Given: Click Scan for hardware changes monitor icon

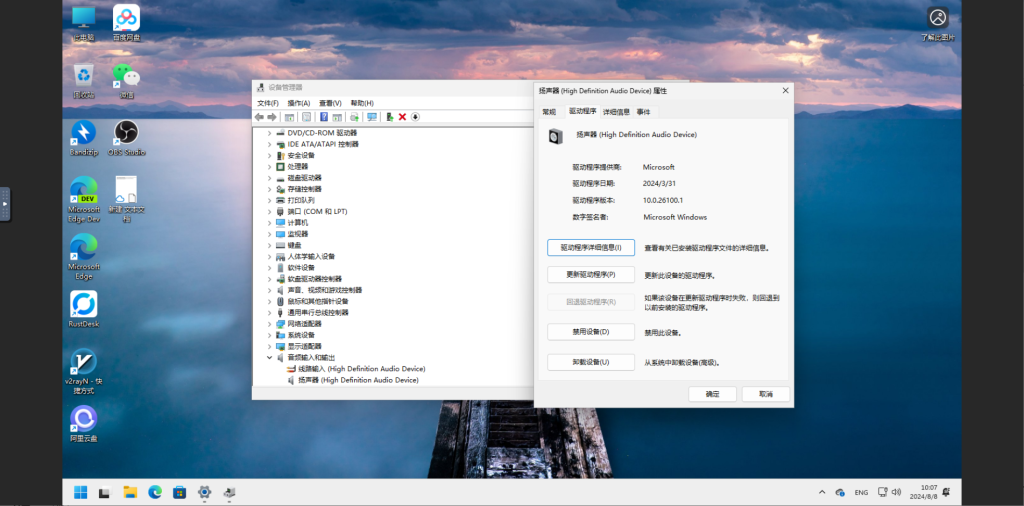Looking at the screenshot, I should [x=372, y=117].
